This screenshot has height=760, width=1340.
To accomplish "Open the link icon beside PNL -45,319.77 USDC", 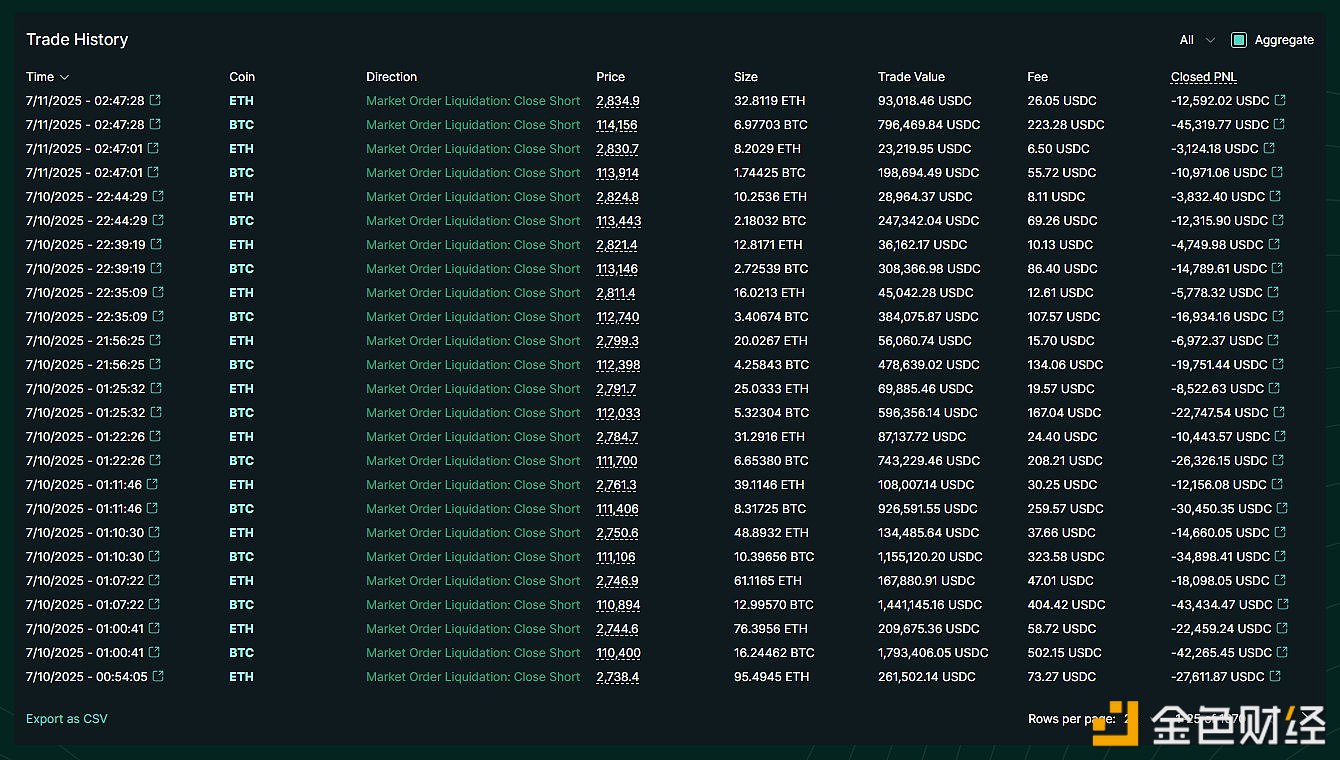I will pos(1280,125).
